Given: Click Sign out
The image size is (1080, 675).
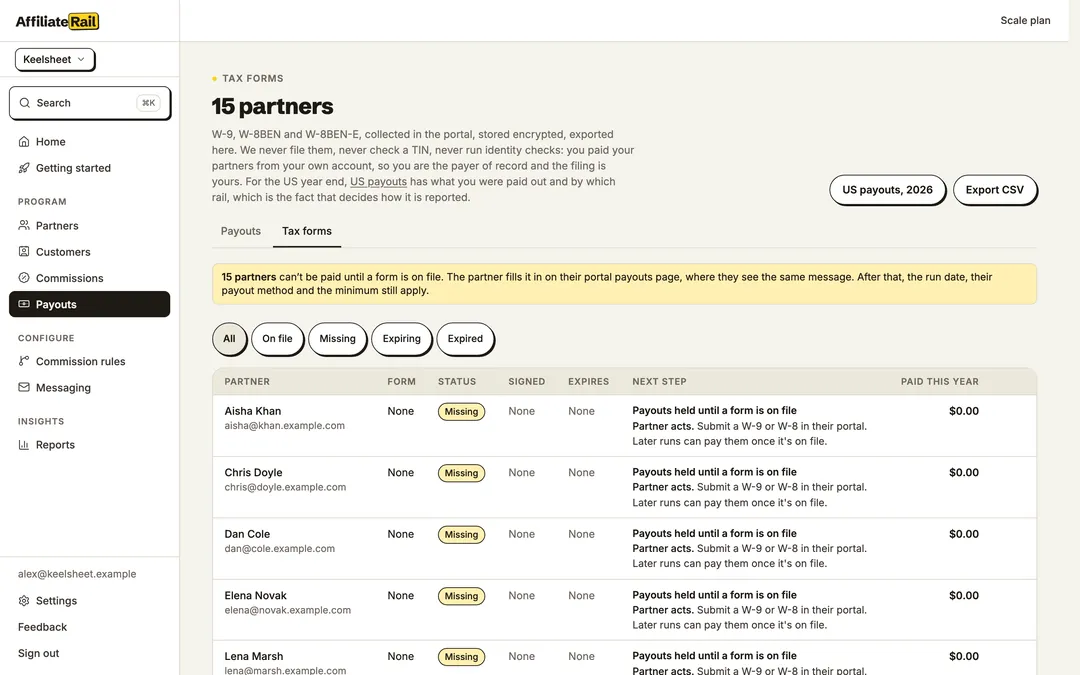Looking at the screenshot, I should [39, 653].
